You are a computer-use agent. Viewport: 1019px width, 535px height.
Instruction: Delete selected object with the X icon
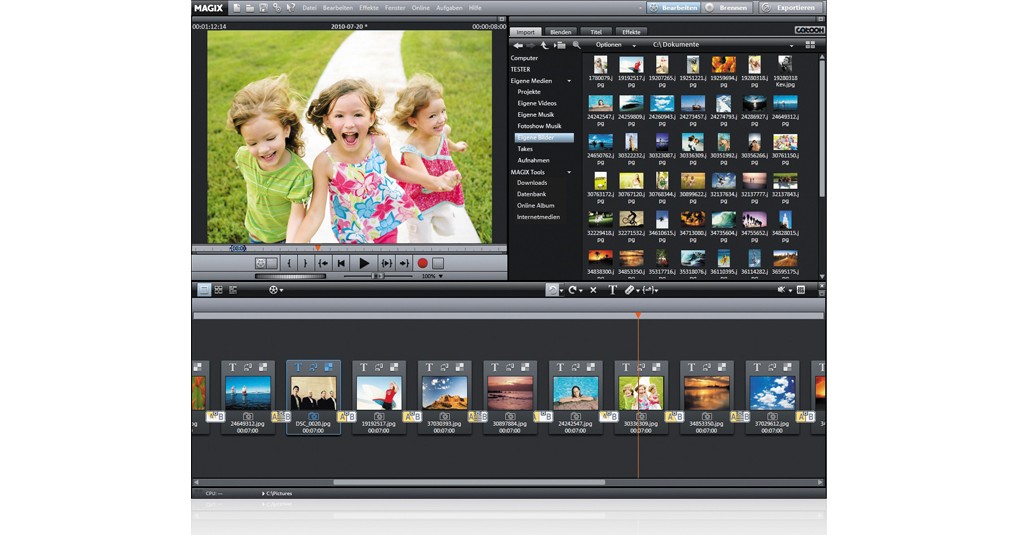point(593,290)
